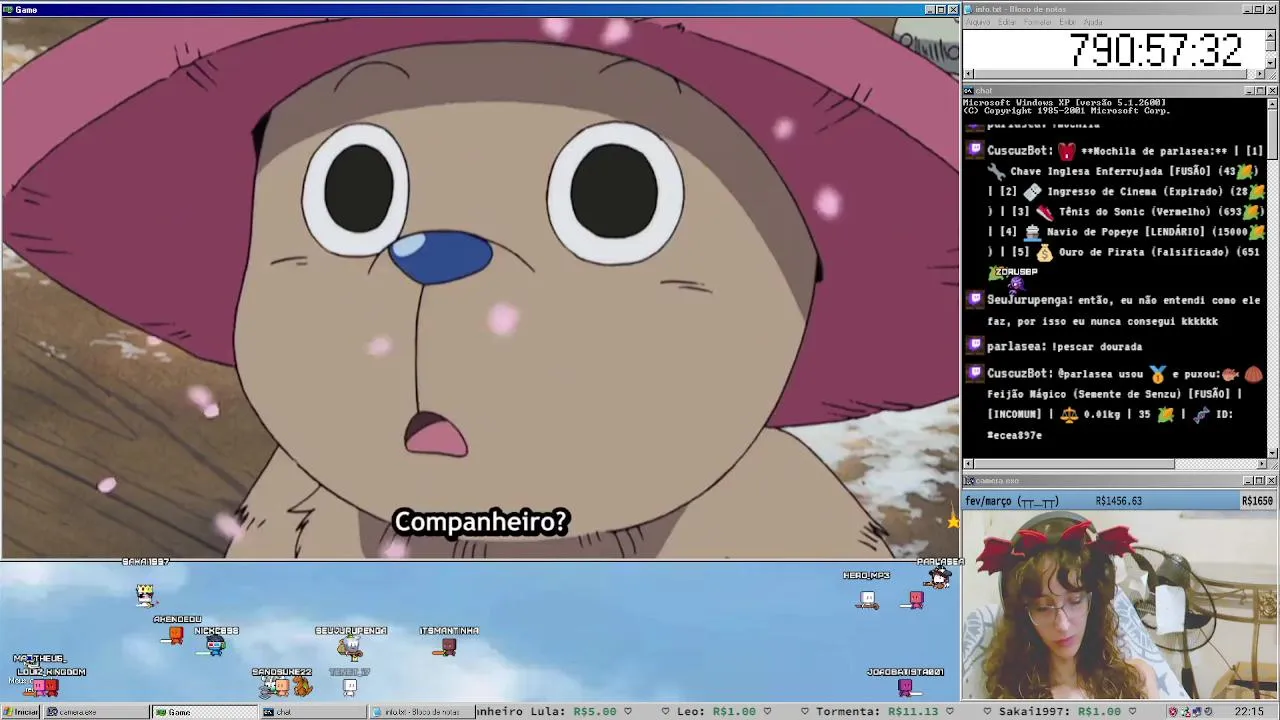Switch to info.txt Bloco de notas taskbar button
The height and width of the screenshot is (720, 1280).
[420, 712]
